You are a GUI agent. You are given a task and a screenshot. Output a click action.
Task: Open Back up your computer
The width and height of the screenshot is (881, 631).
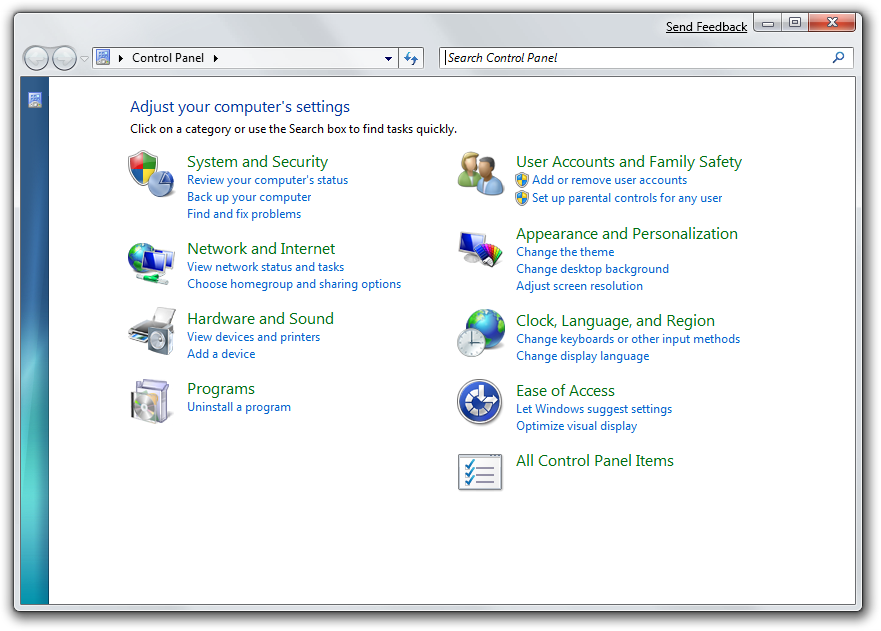249,197
